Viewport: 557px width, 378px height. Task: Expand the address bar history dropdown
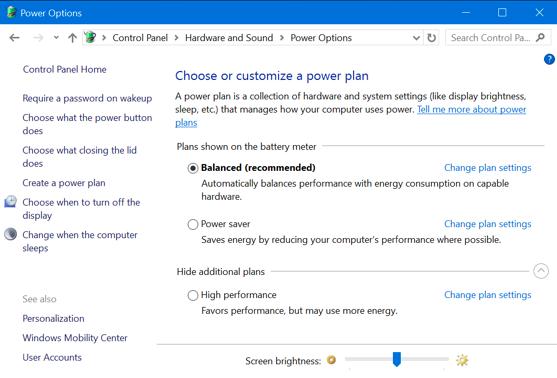pos(416,38)
